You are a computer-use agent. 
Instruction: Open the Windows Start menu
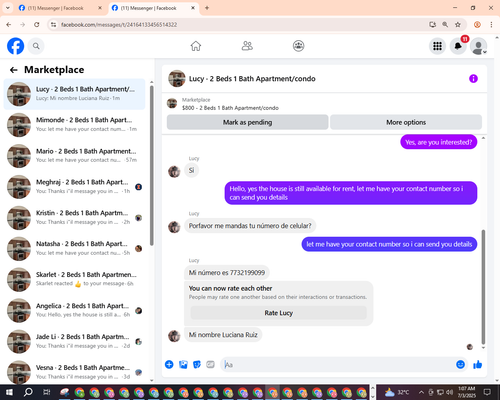click(x=9, y=392)
